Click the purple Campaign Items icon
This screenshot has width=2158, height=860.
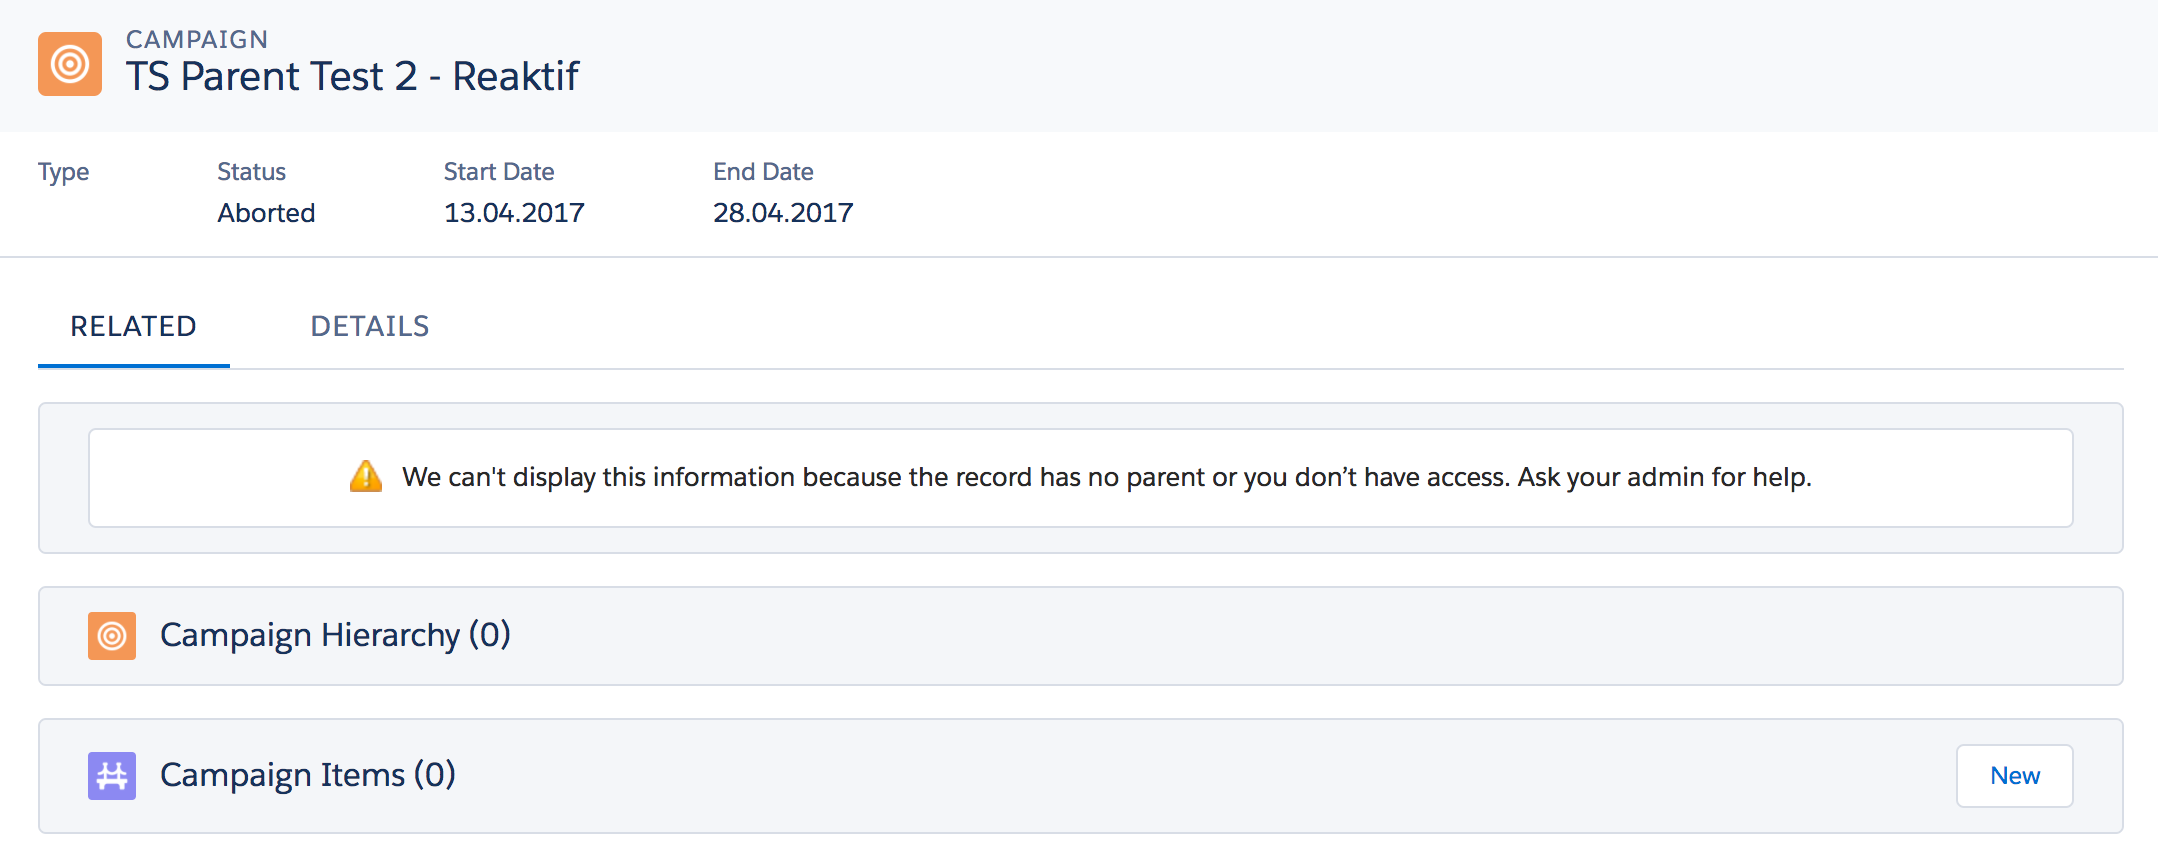112,776
